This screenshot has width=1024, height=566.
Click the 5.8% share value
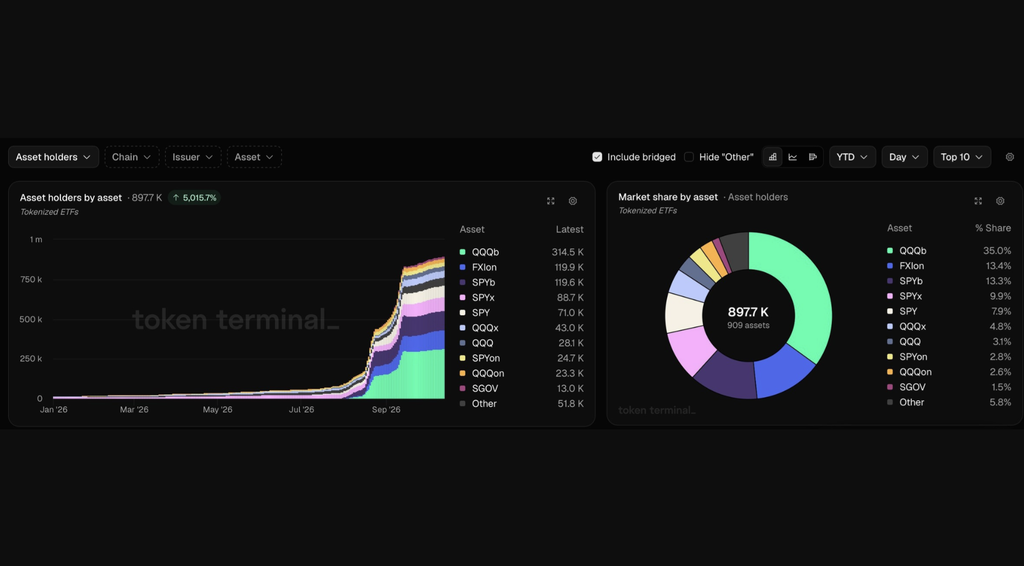point(1000,402)
